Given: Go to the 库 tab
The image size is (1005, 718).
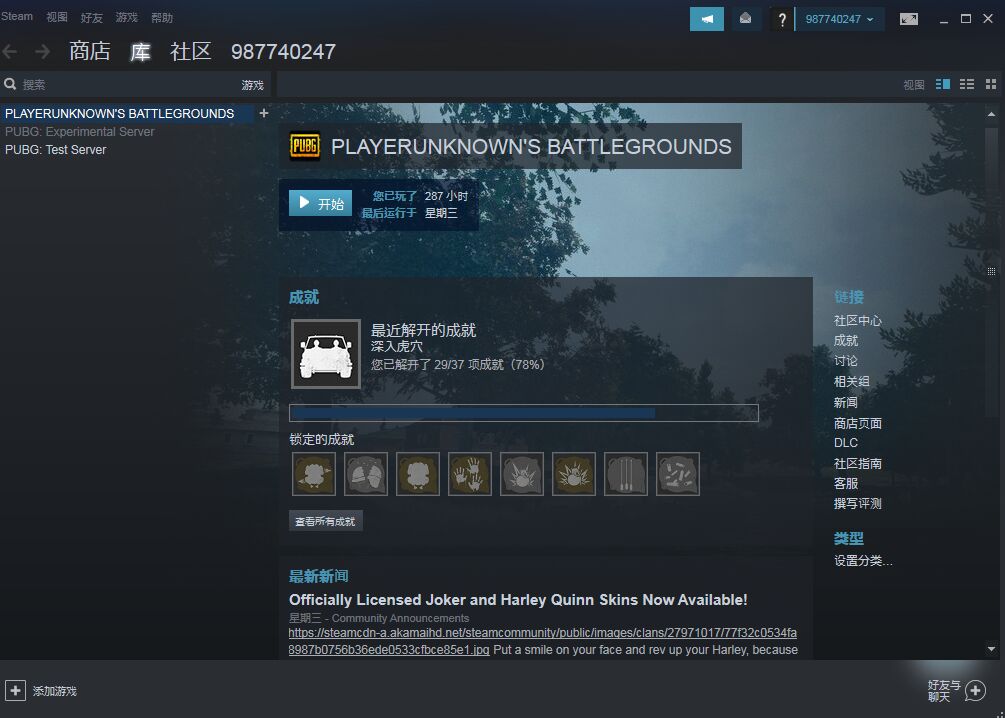Looking at the screenshot, I should click(140, 51).
